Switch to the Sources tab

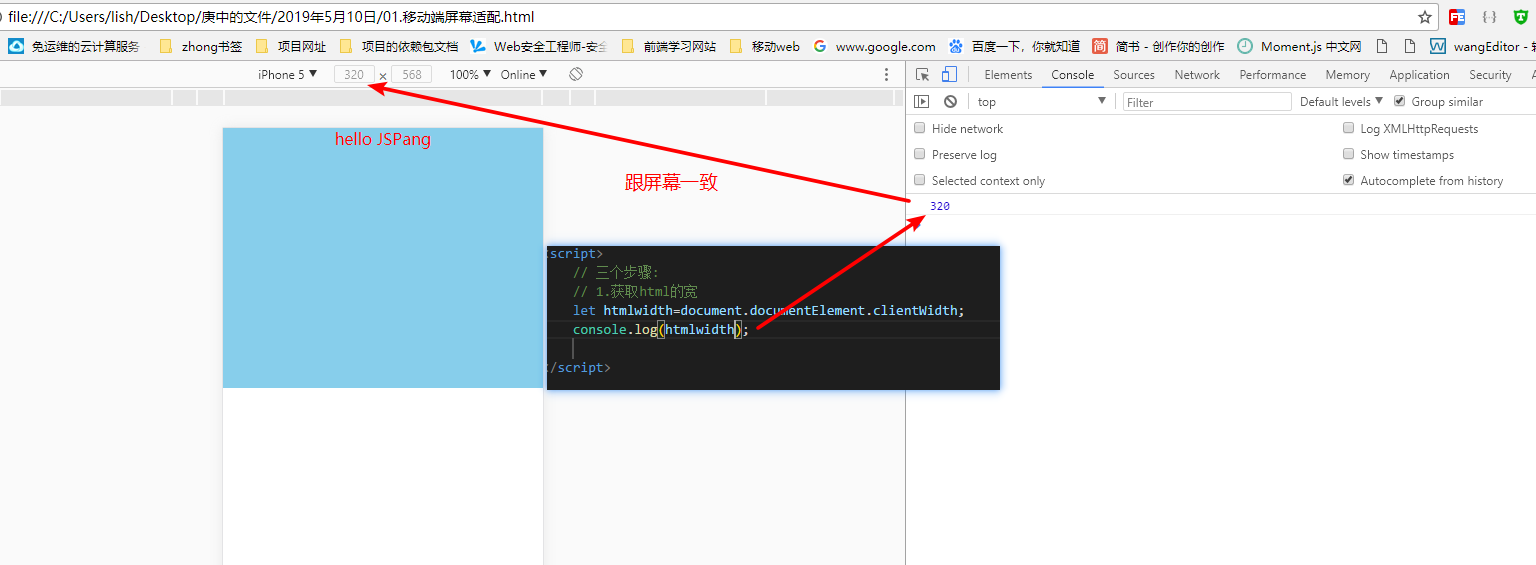pos(1134,75)
